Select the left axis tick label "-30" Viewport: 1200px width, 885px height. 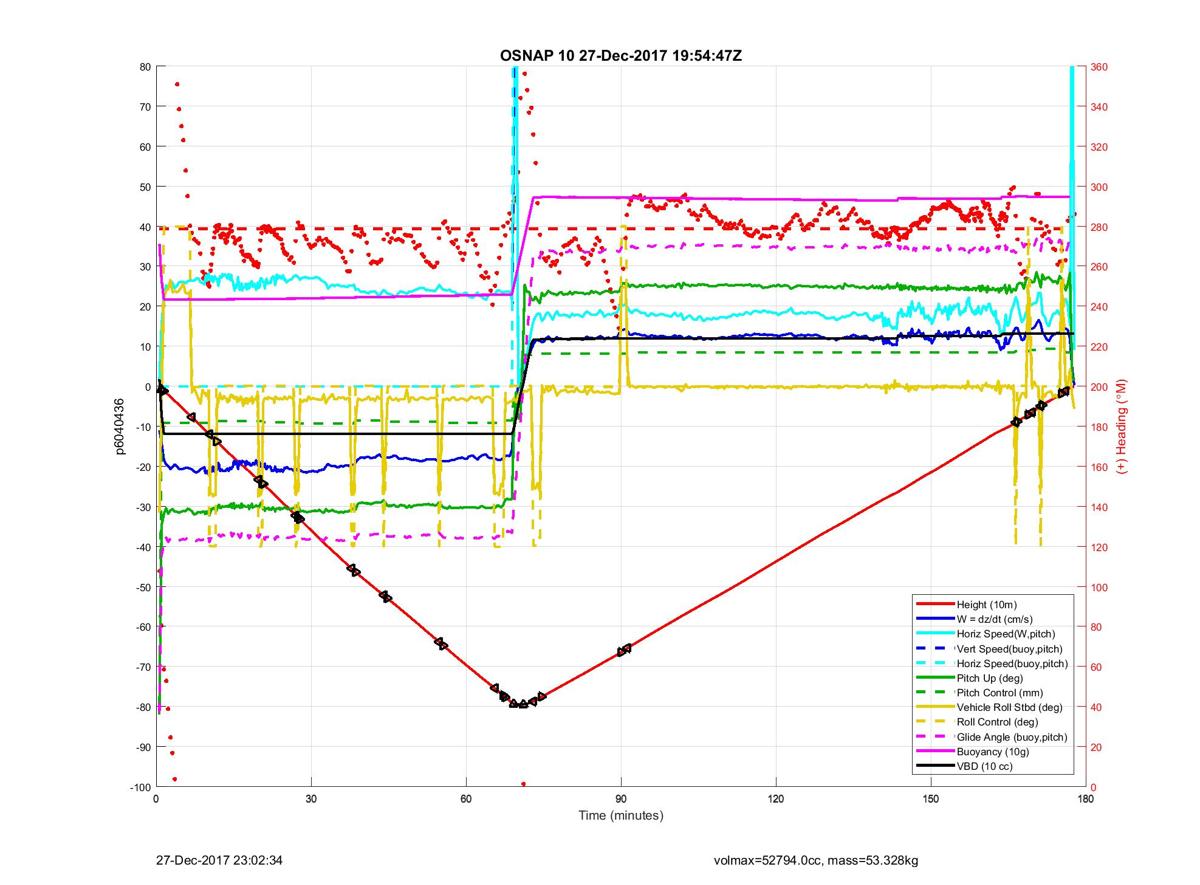[x=142, y=507]
